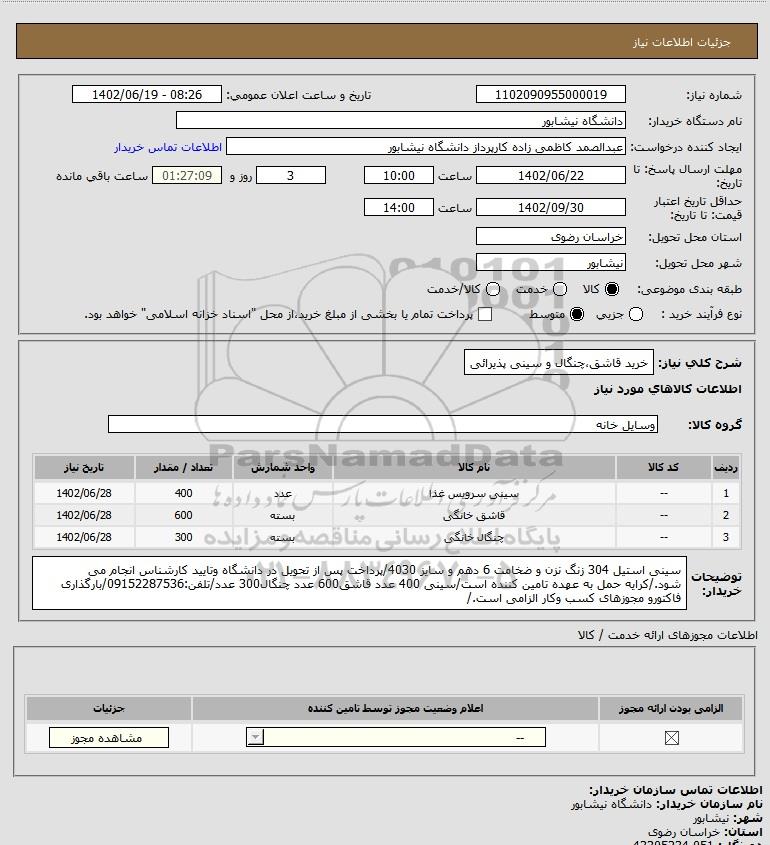Click the اطلاعات مجوزهای ارائه خدمت / کالا heading
Screen dimensions: 770x845
tap(667, 635)
